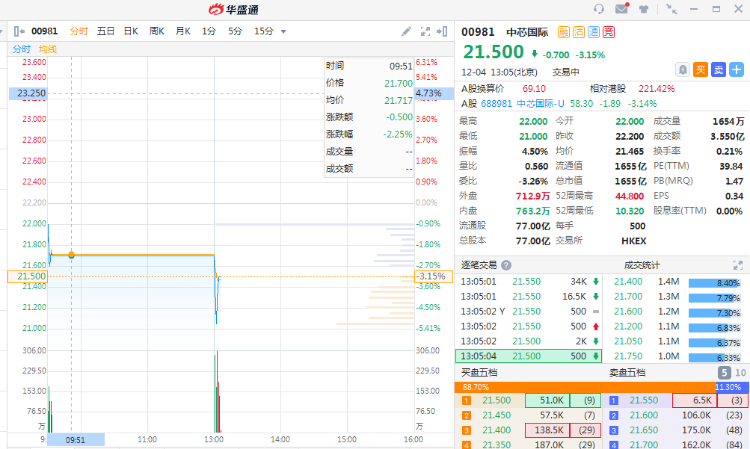Click the orange 买 buy button
This screenshot has height=449, width=750.
[701, 69]
